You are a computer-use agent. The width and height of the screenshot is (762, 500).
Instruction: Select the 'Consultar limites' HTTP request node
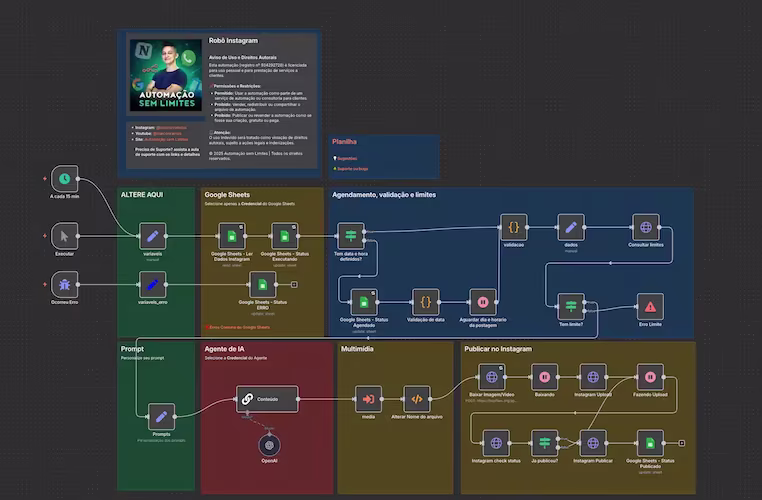[646, 228]
